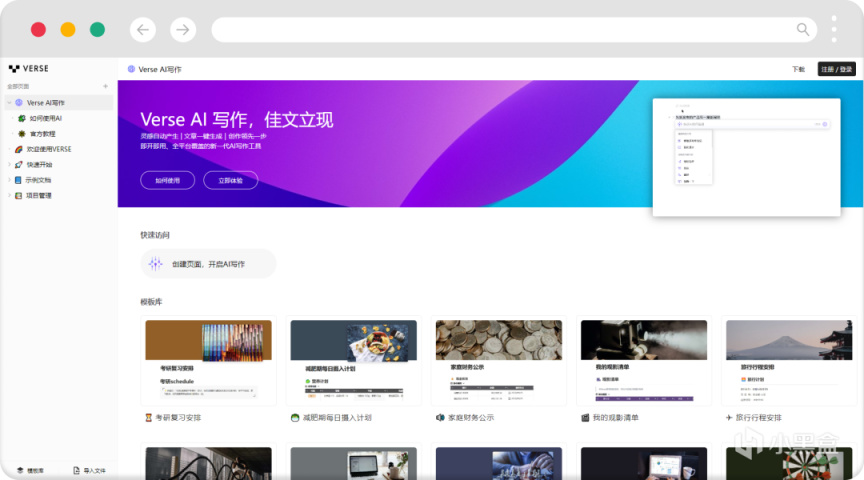The image size is (864, 480).
Task: Click the yellow window minimize dot
Action: click(x=68, y=29)
